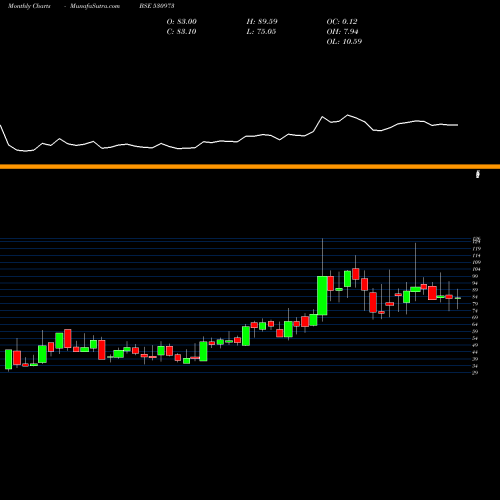Click the 'Monthly Charts' title text
The image size is (500, 500).
(x=29, y=6)
